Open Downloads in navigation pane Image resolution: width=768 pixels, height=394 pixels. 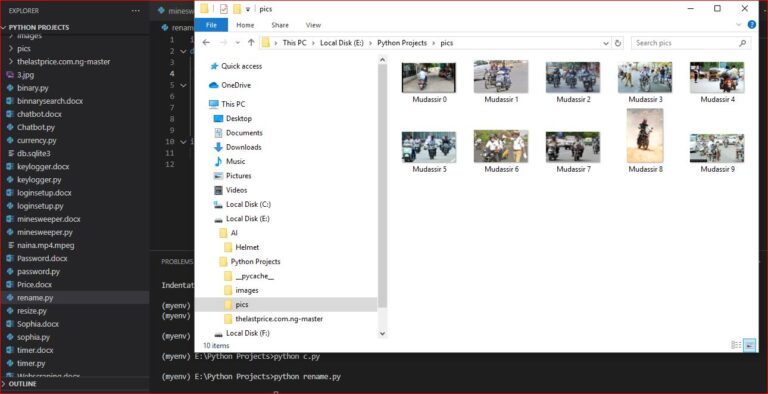coord(238,147)
